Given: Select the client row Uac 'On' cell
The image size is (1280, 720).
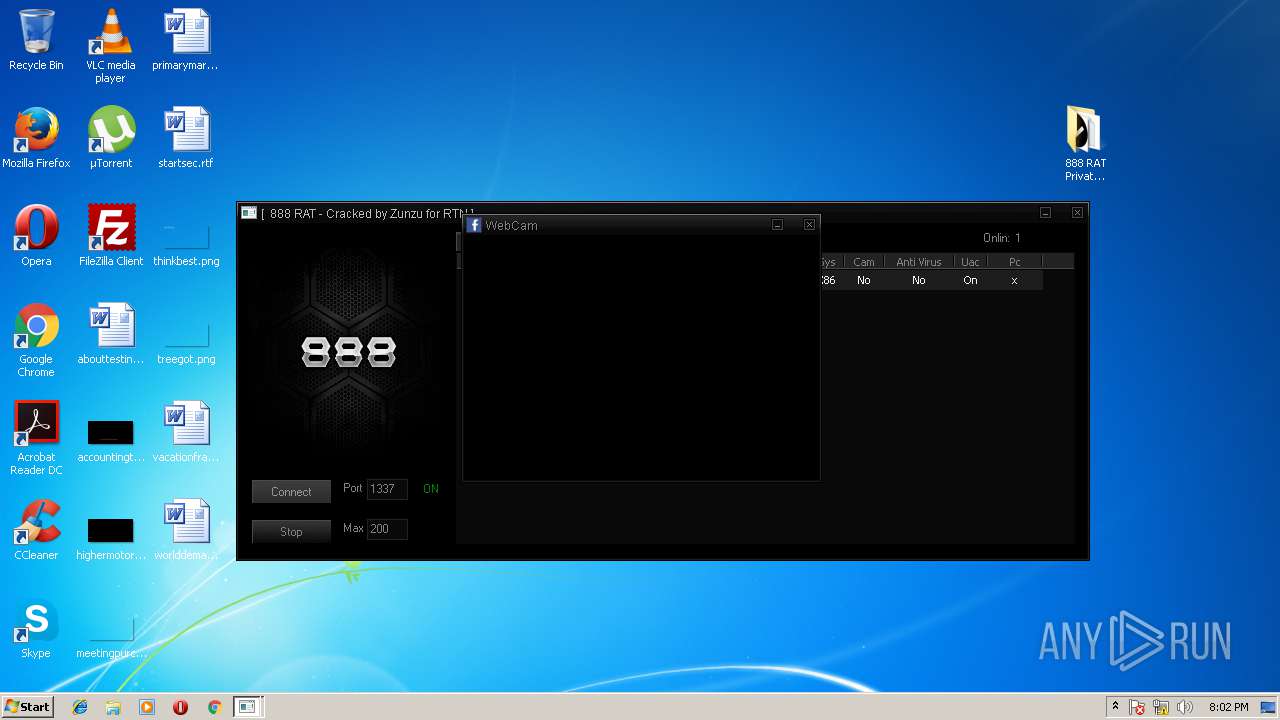Looking at the screenshot, I should (970, 281).
